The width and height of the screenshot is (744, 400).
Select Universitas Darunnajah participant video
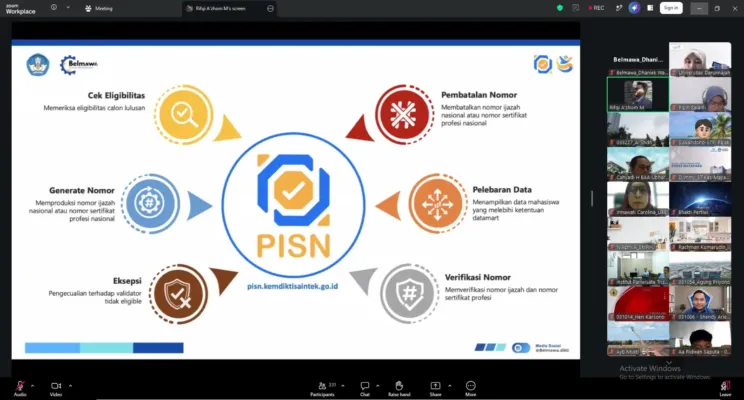[x=700, y=59]
